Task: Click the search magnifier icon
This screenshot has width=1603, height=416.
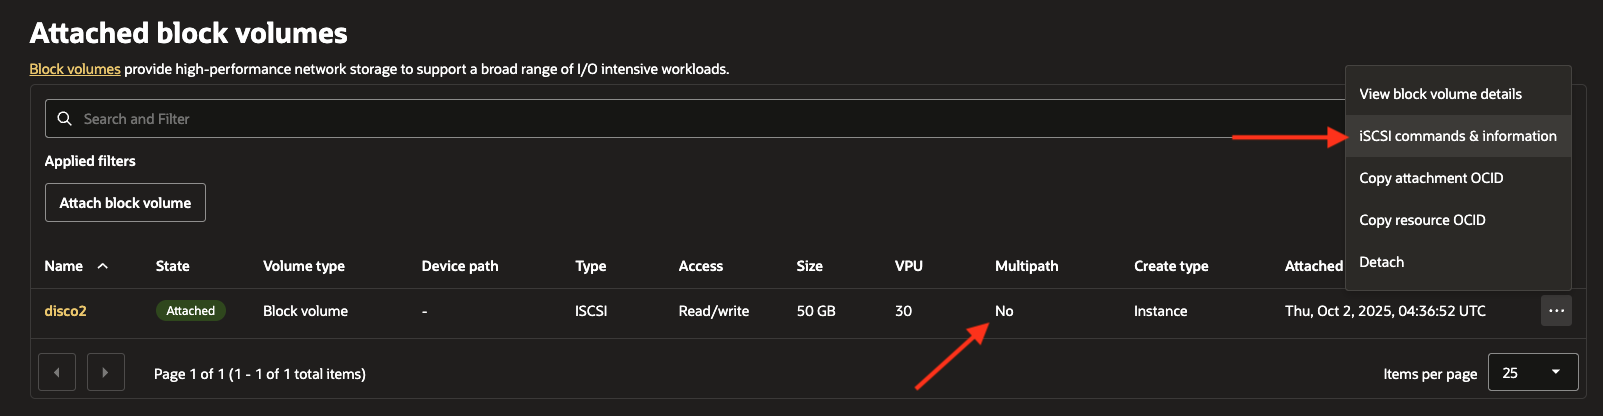Action: (65, 119)
